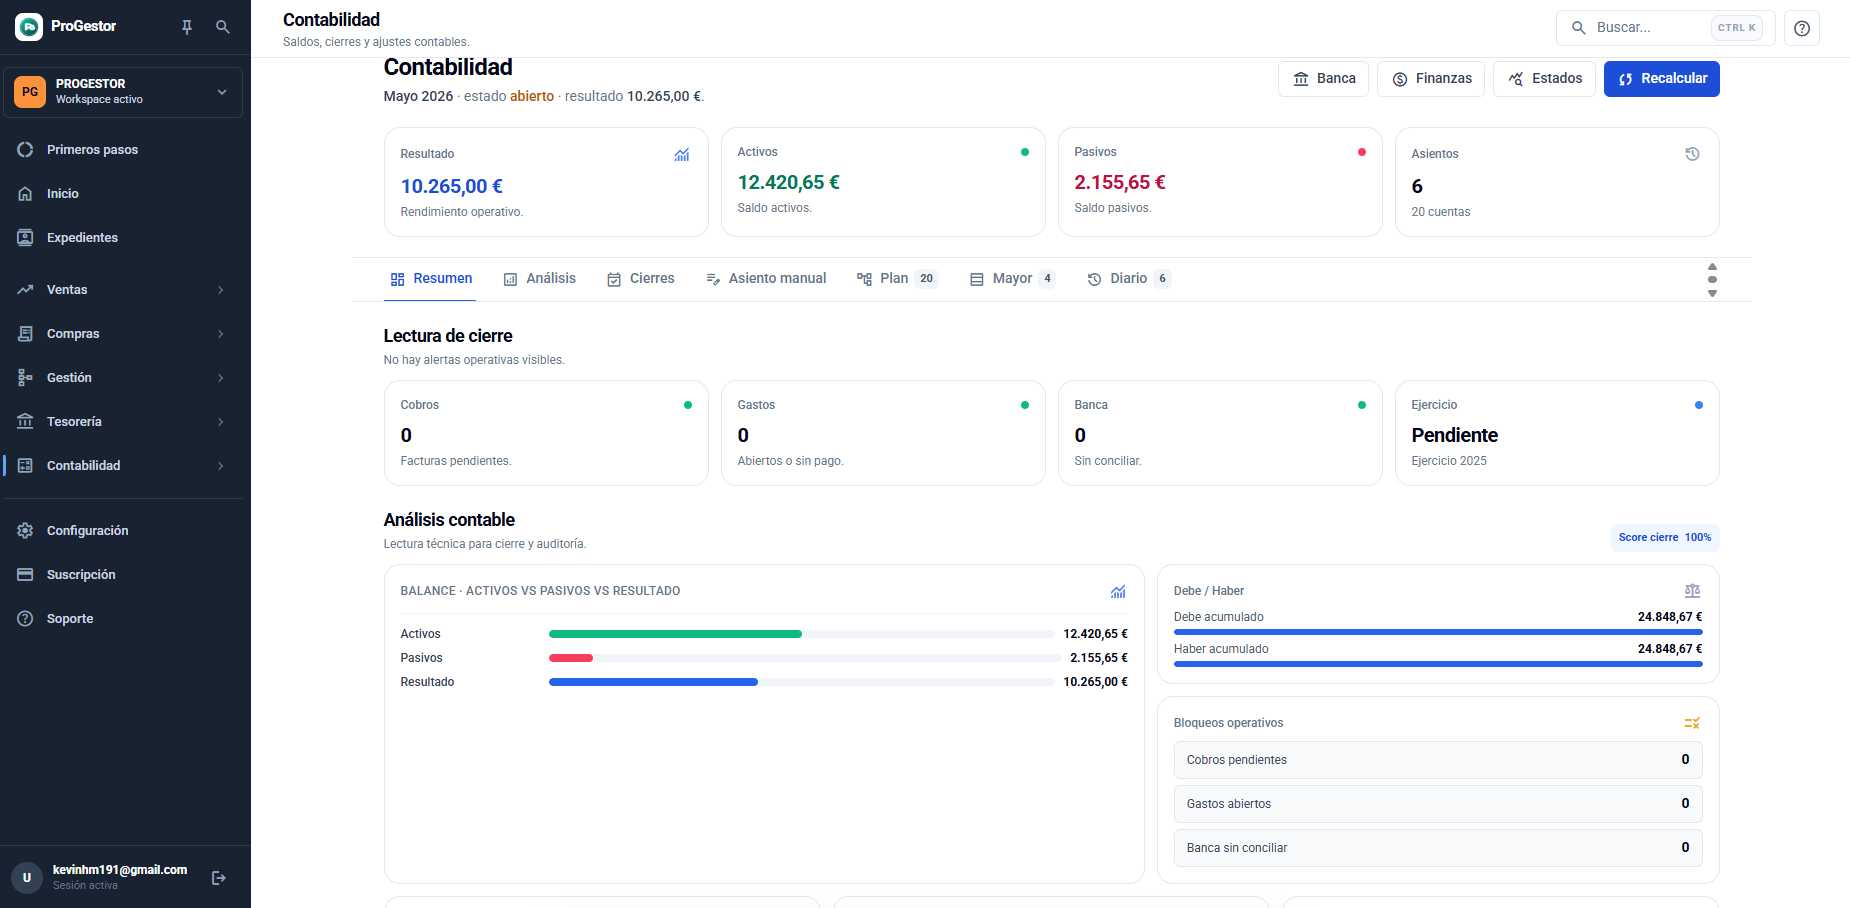Click the Expedientes sidebar icon
The image size is (1850, 908).
click(25, 238)
